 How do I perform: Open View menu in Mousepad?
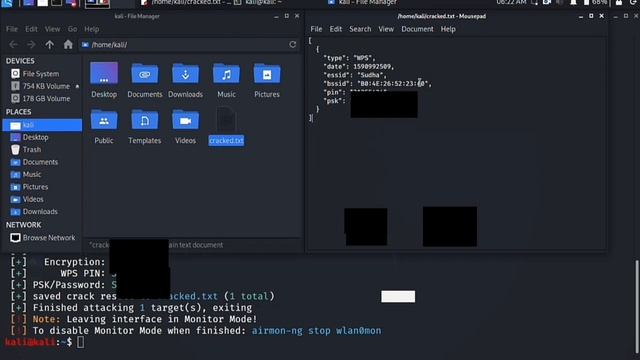coord(386,29)
